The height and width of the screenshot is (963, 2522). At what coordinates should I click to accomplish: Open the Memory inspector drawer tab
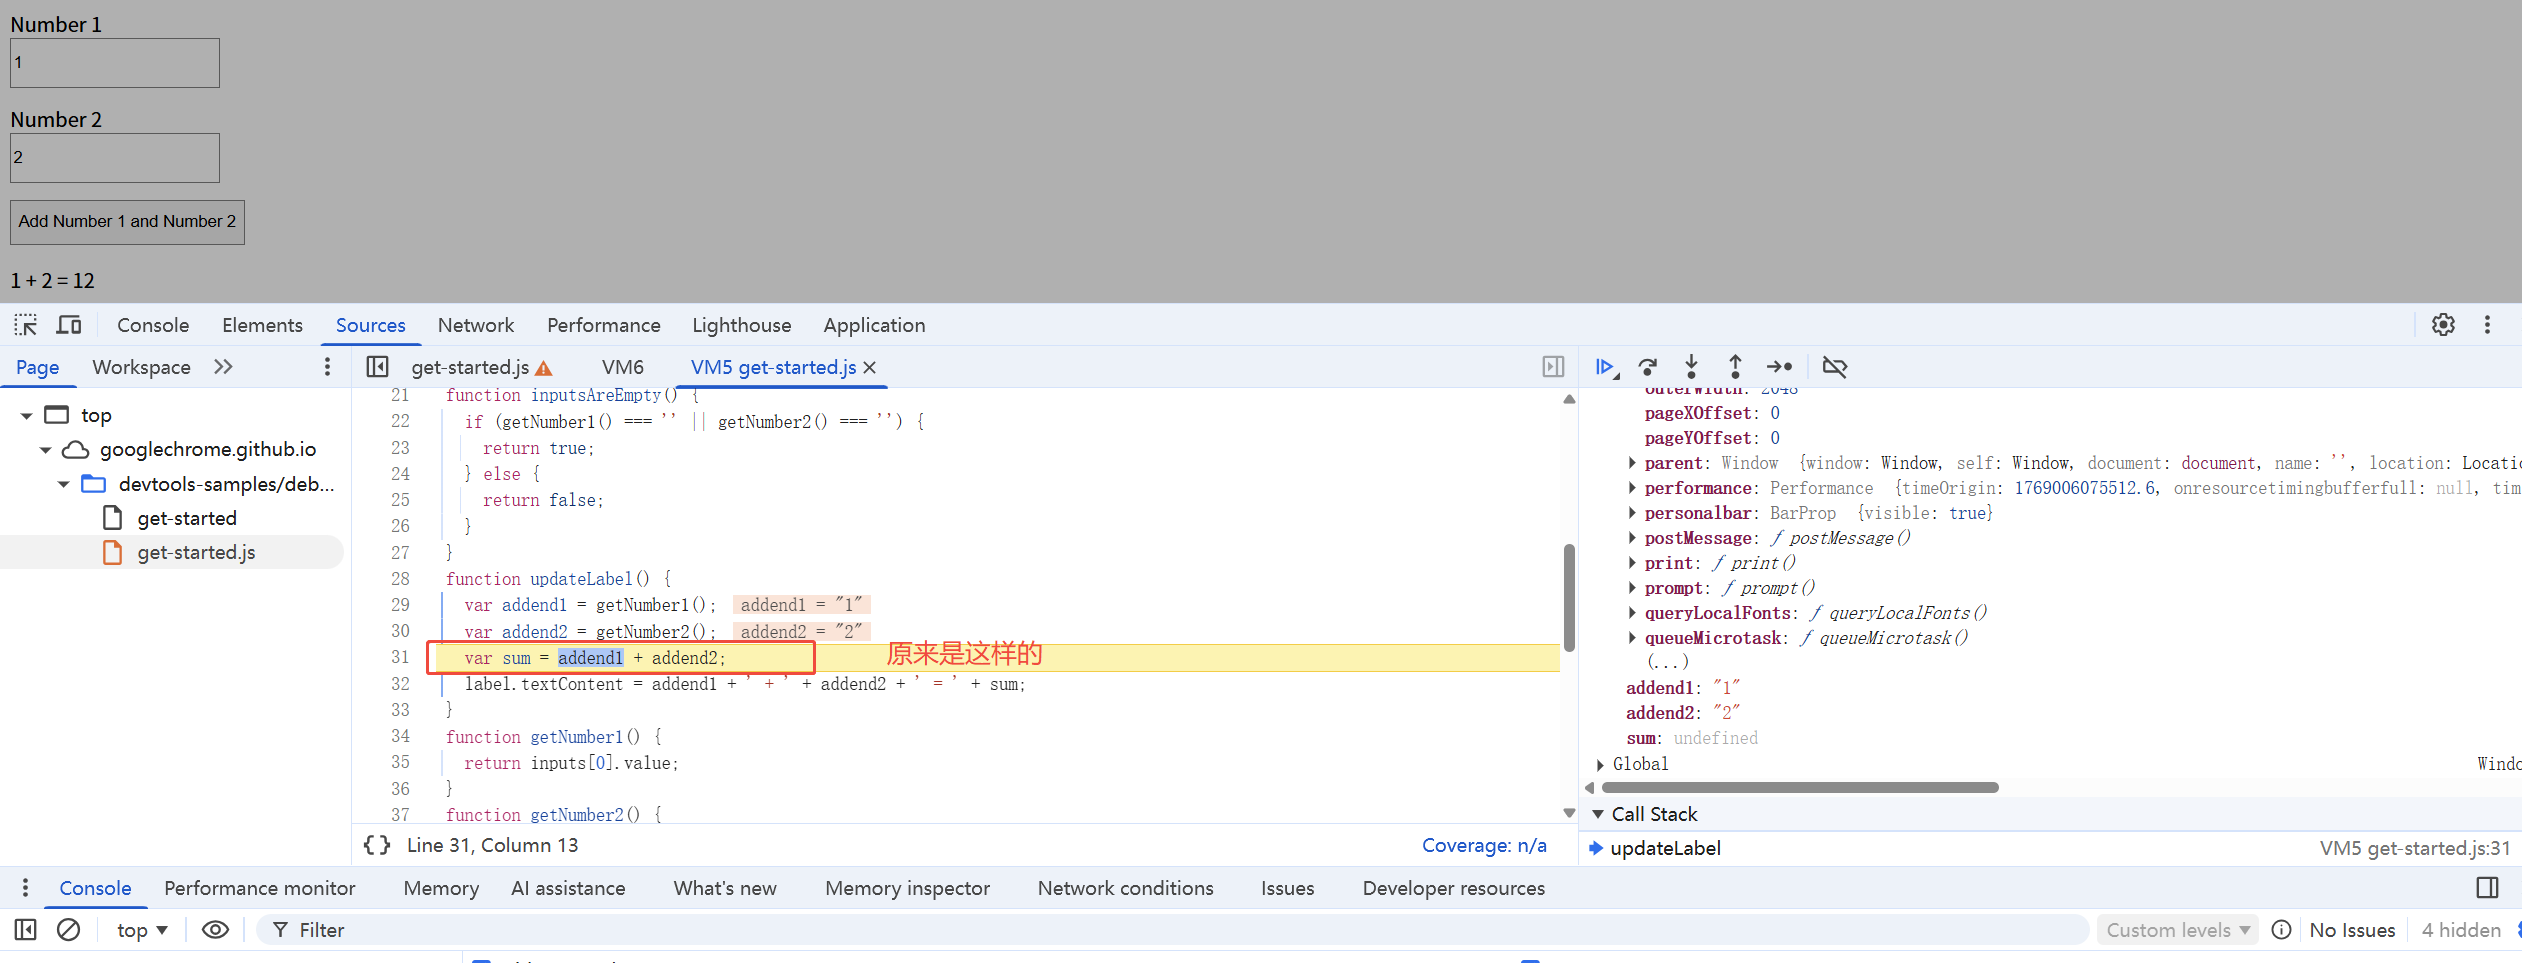click(907, 888)
